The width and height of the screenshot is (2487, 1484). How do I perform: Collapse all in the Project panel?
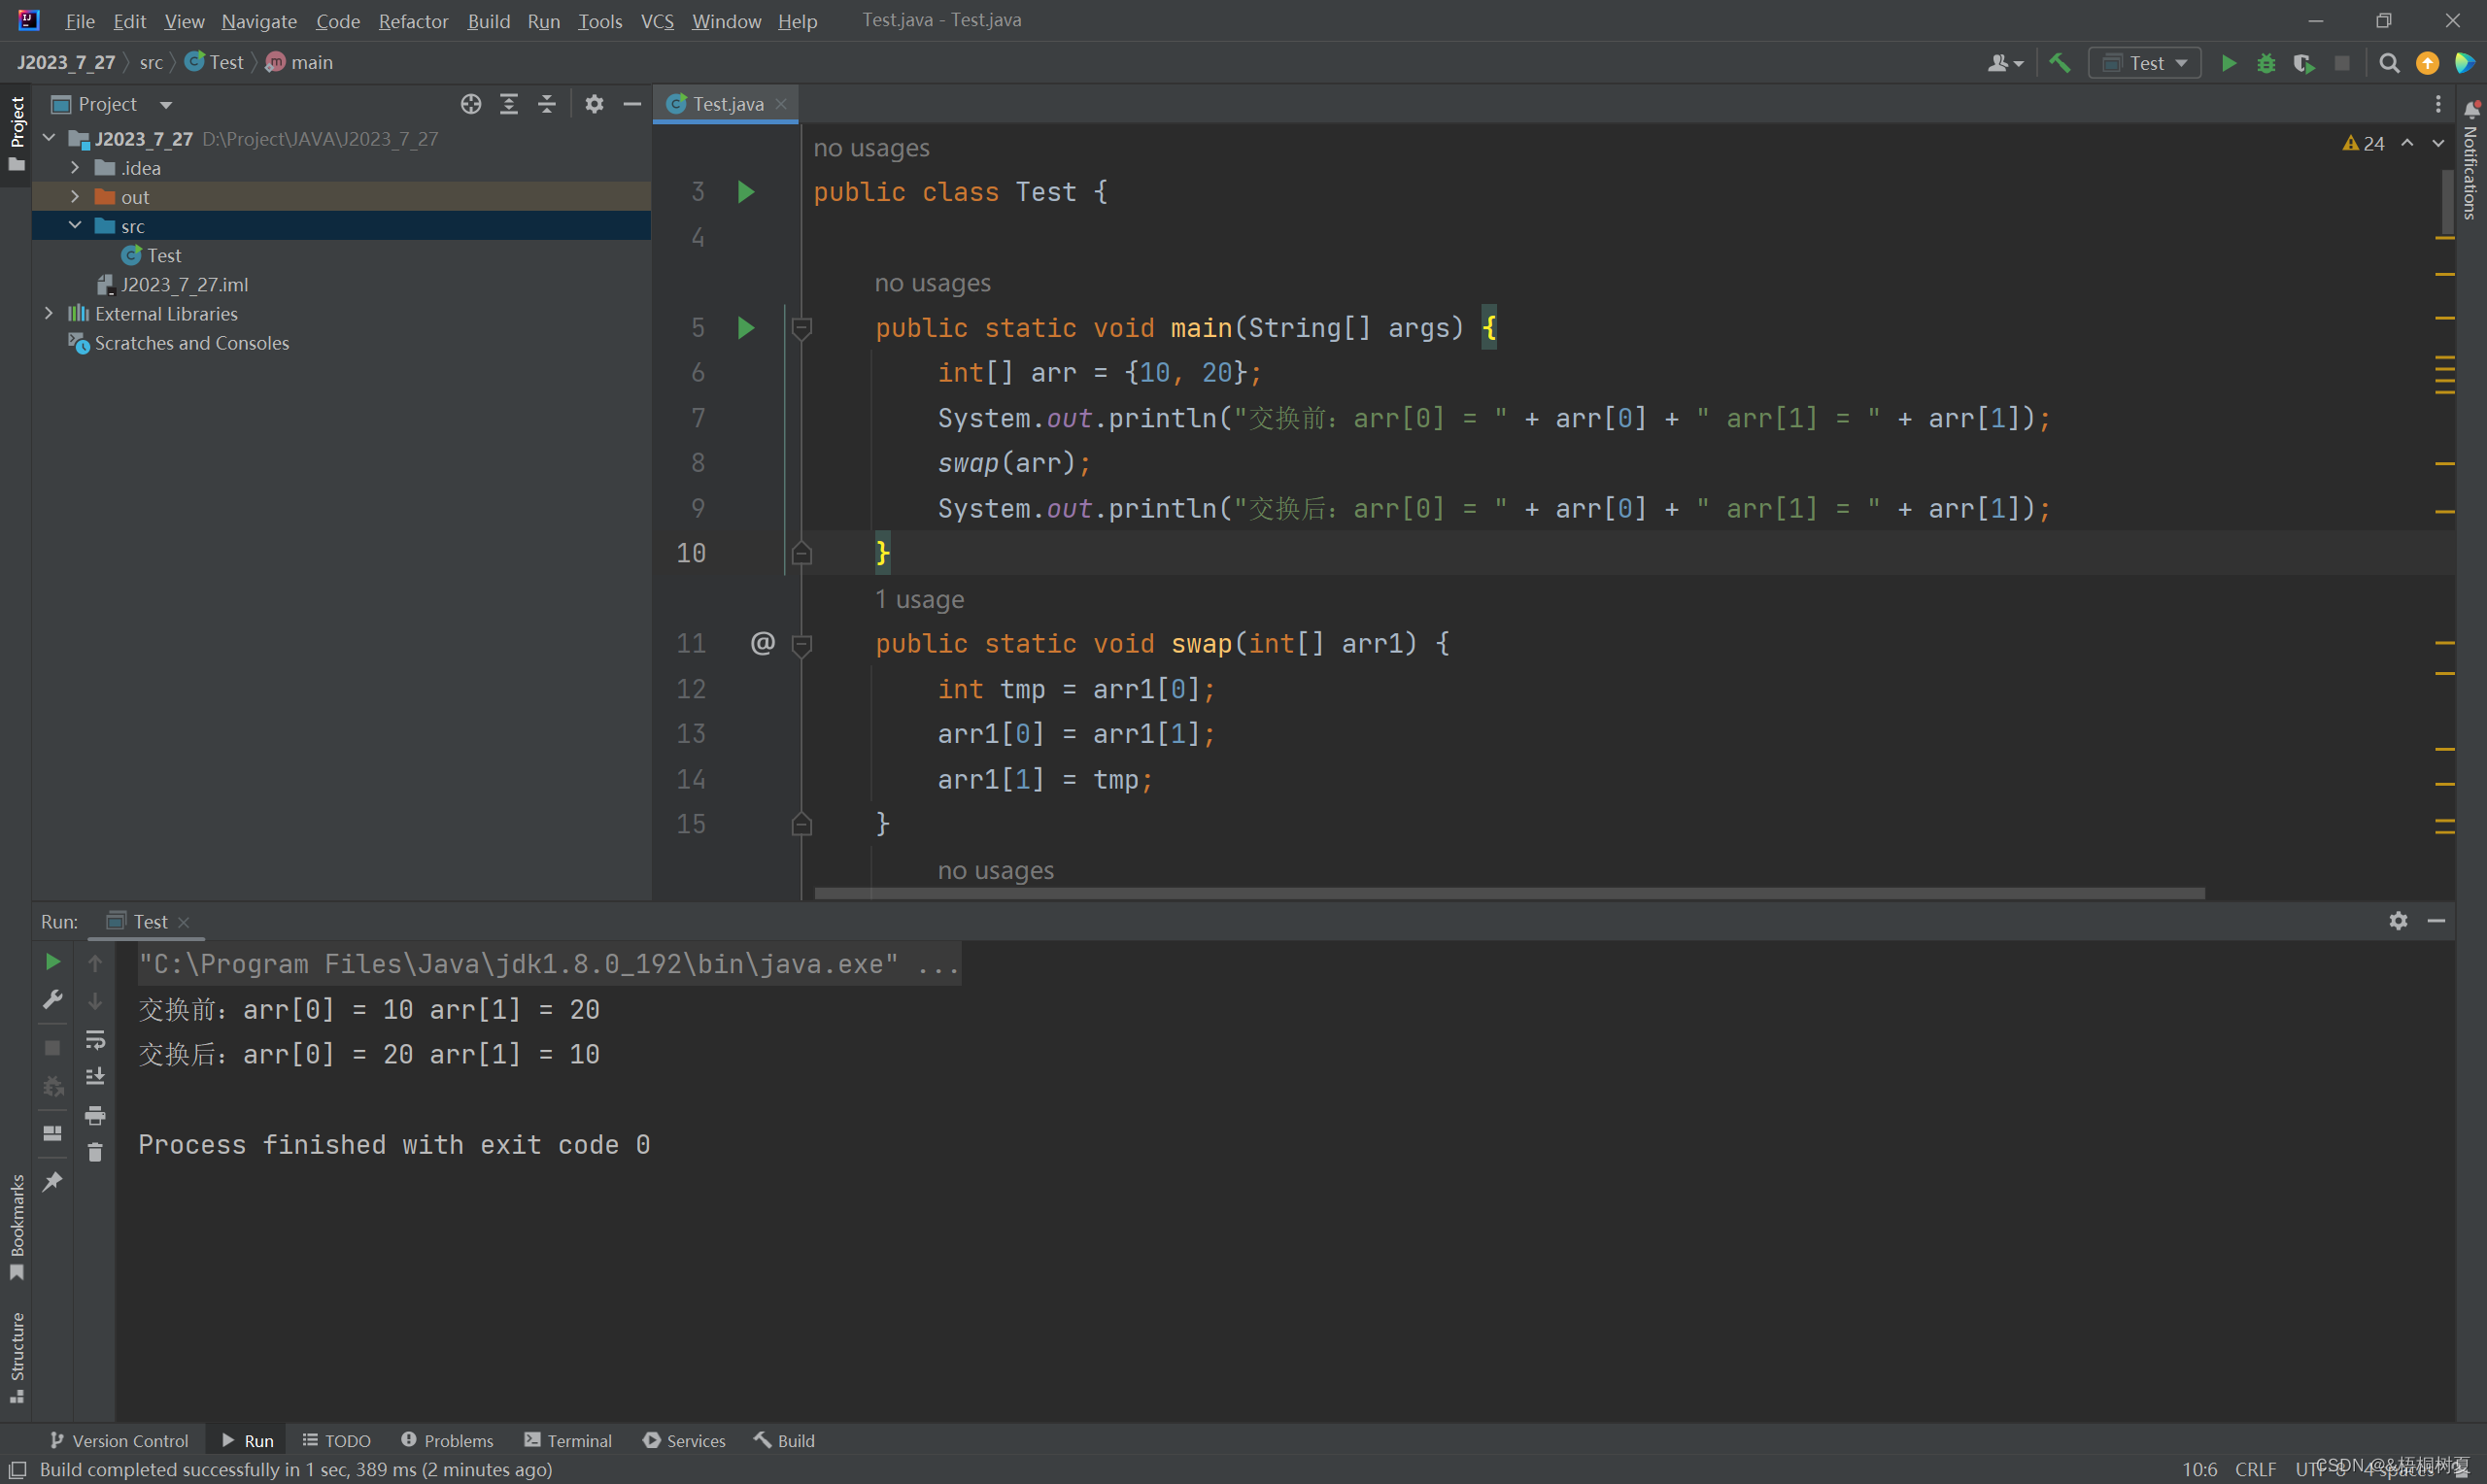547,104
